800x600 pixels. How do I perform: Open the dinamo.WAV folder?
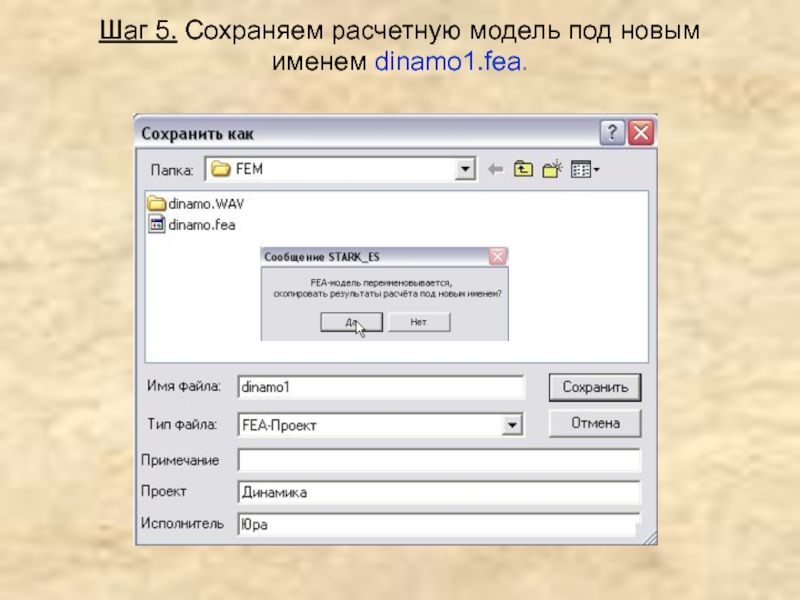click(x=196, y=204)
